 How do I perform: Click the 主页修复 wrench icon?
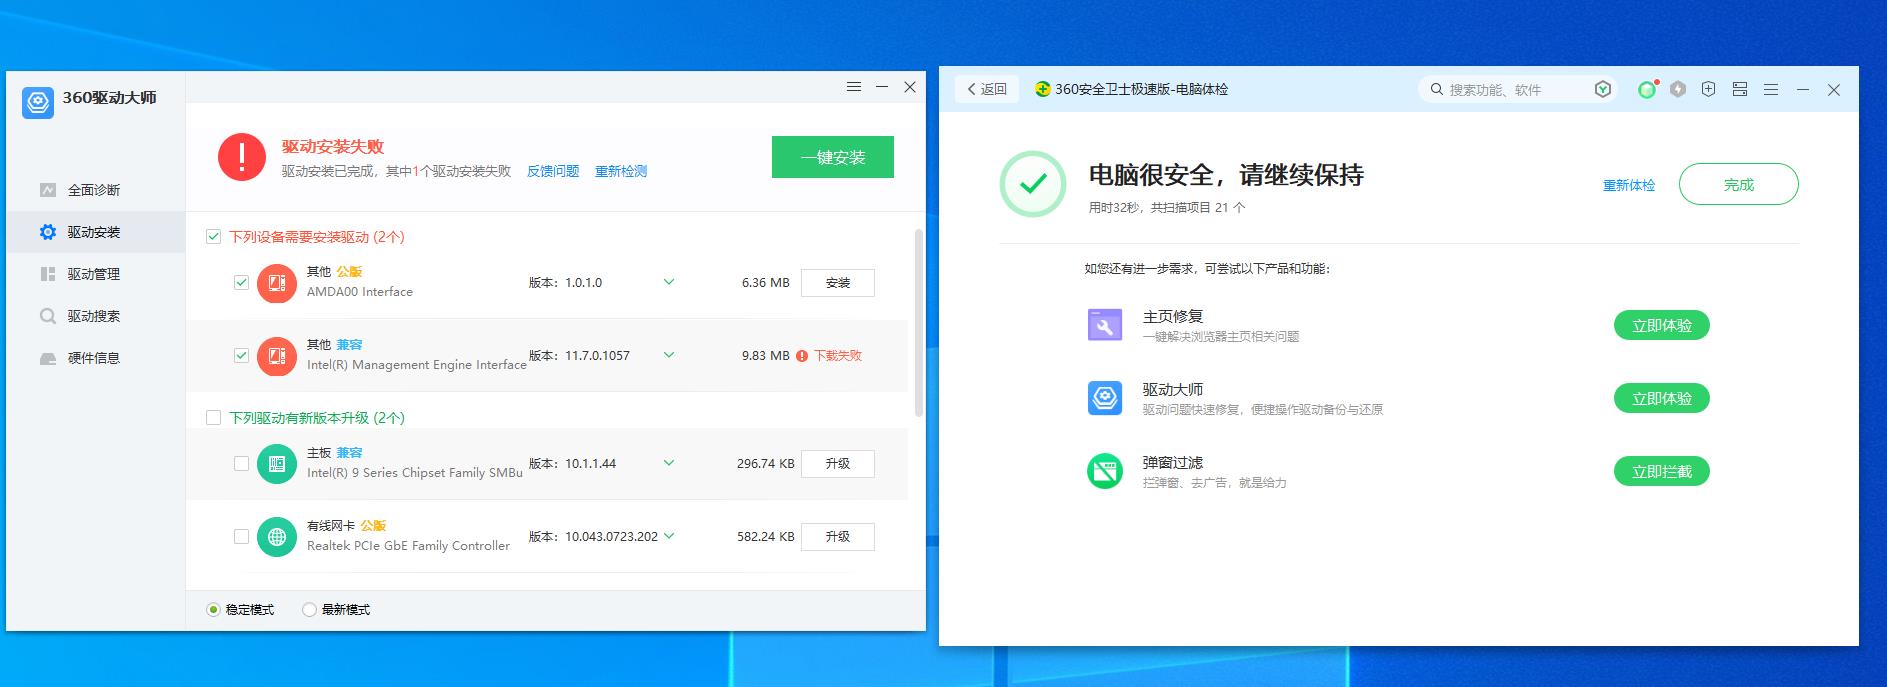pos(1105,325)
